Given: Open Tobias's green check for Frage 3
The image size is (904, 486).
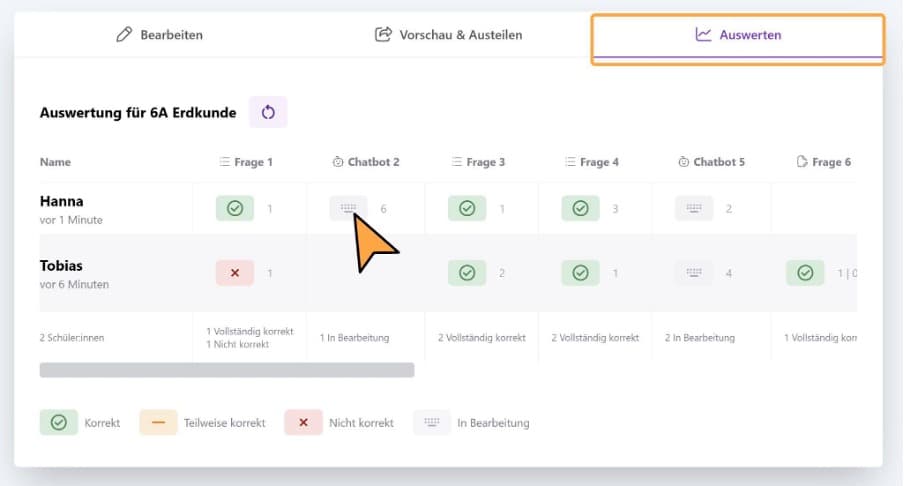Looking at the screenshot, I should 467,273.
